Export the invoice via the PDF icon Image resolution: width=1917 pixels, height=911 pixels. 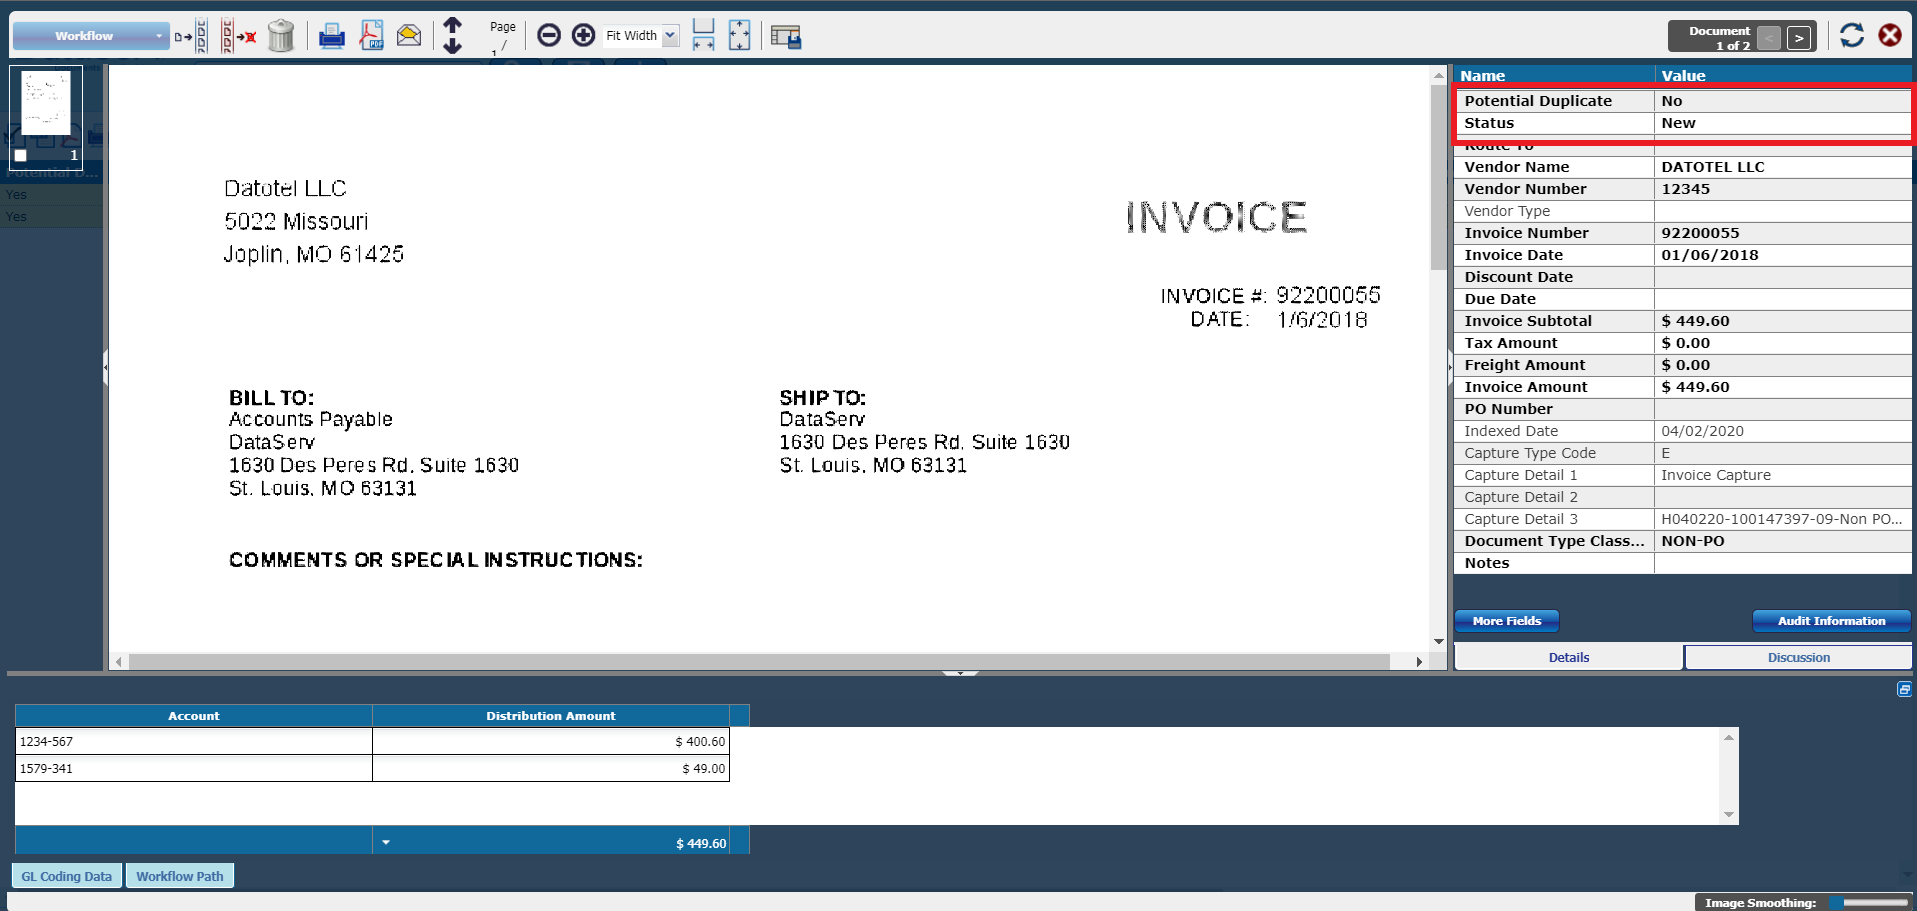371,36
